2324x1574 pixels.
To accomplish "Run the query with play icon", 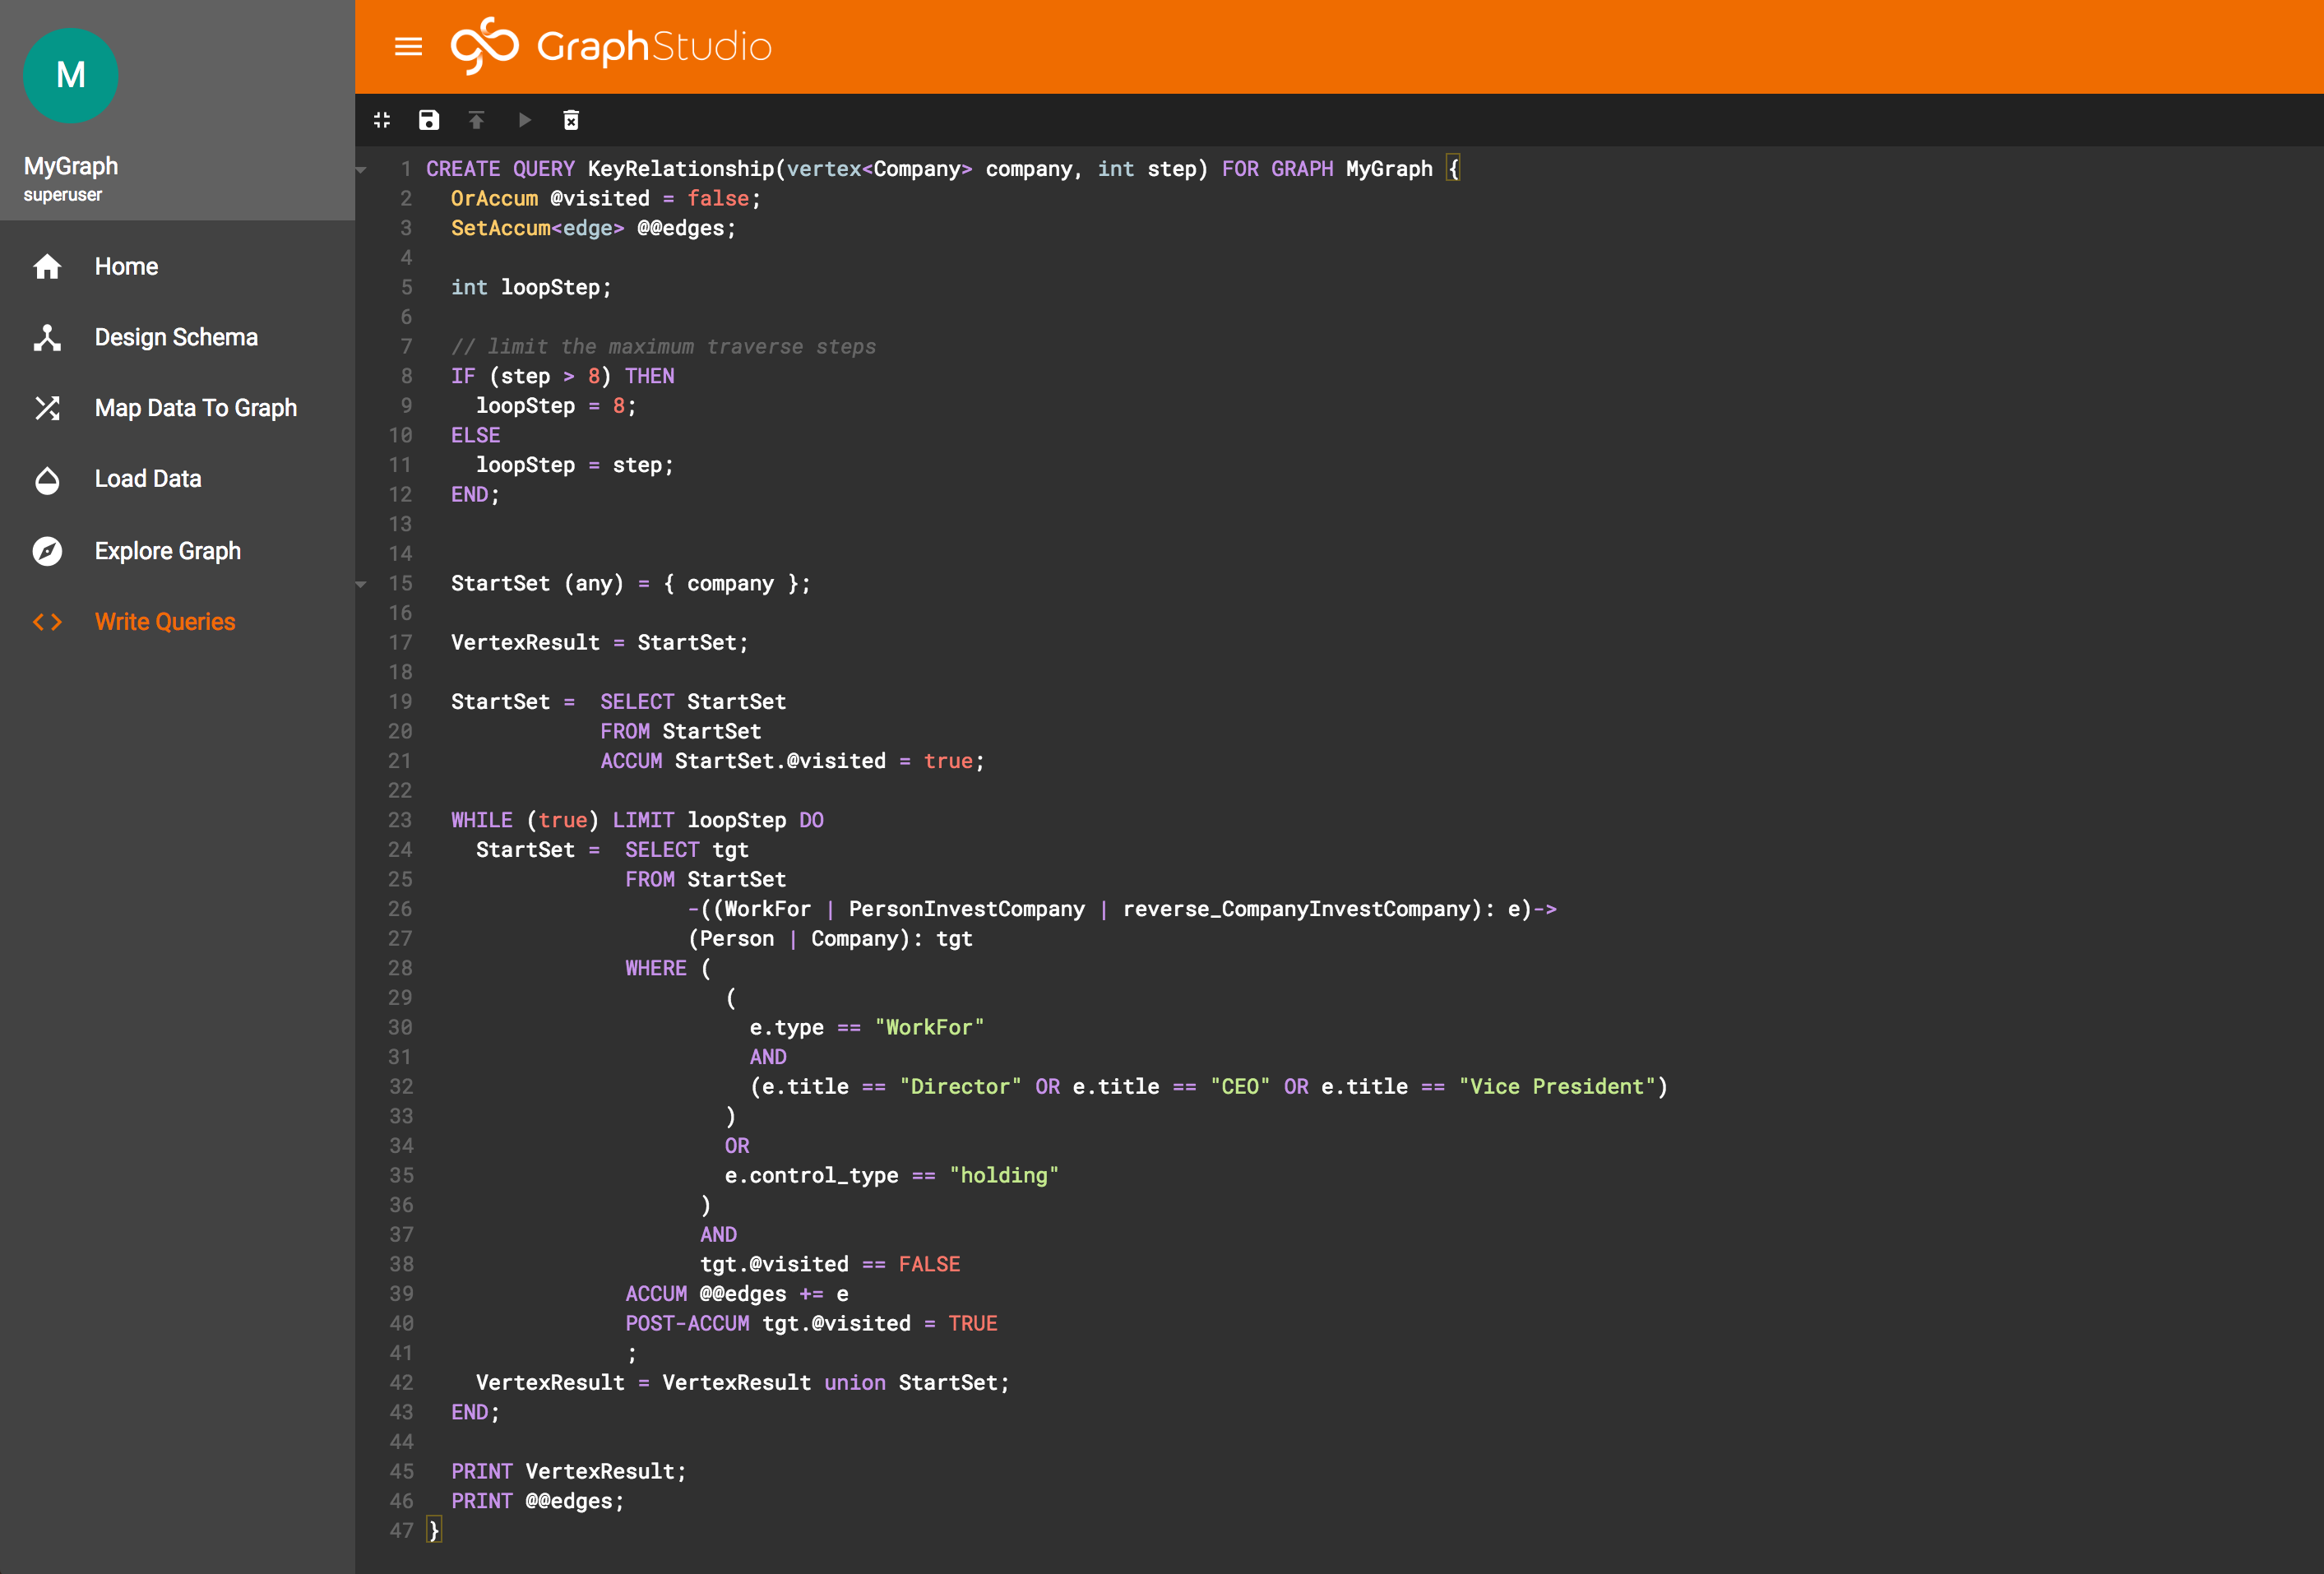I will coord(524,120).
